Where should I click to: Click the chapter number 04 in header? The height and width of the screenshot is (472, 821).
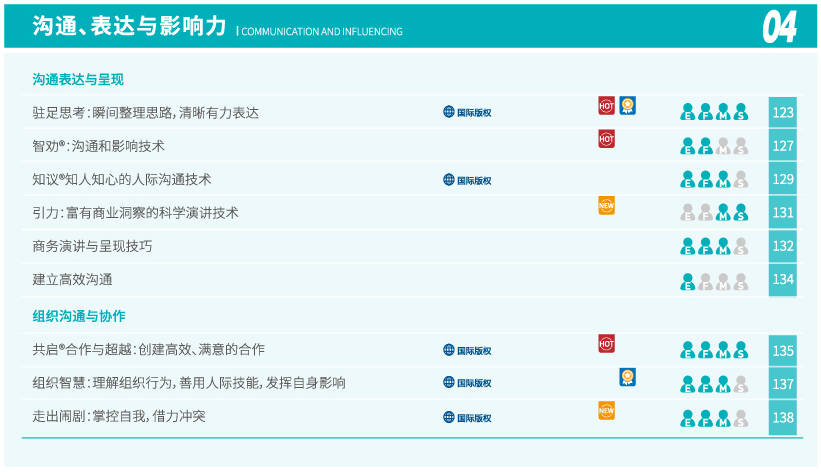pyautogui.click(x=779, y=27)
